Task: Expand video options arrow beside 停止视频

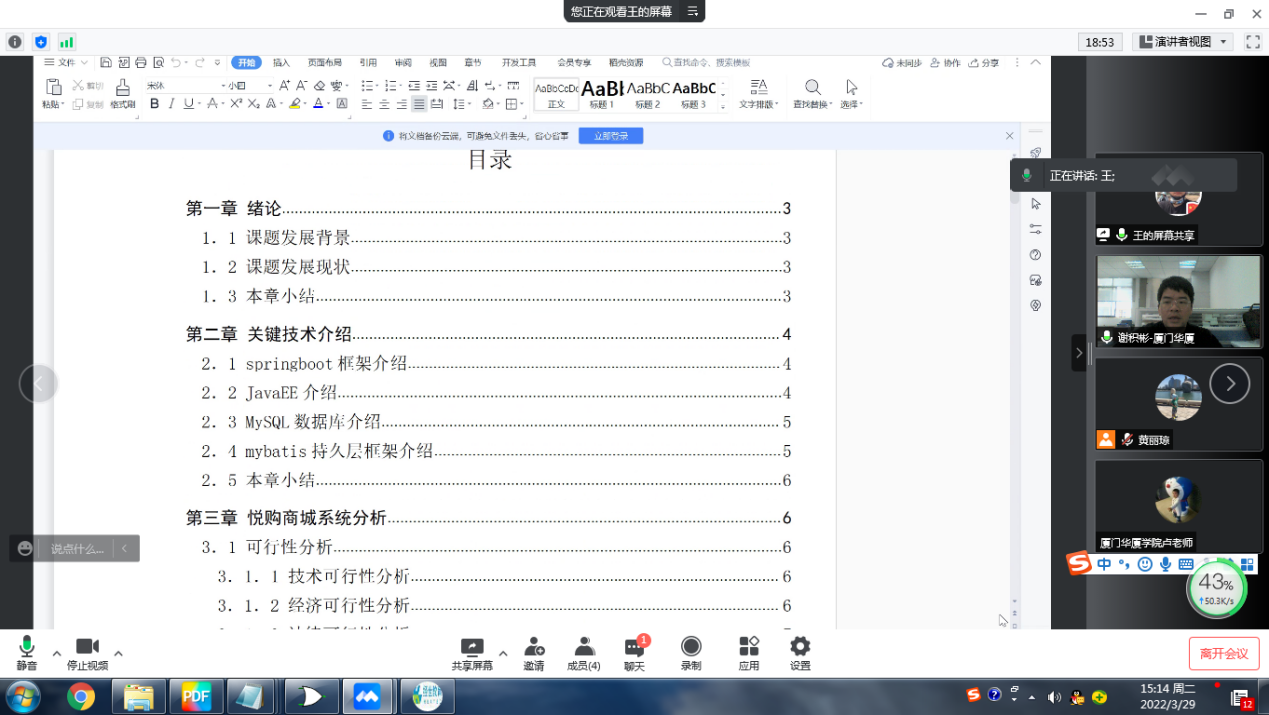Action: (118, 654)
